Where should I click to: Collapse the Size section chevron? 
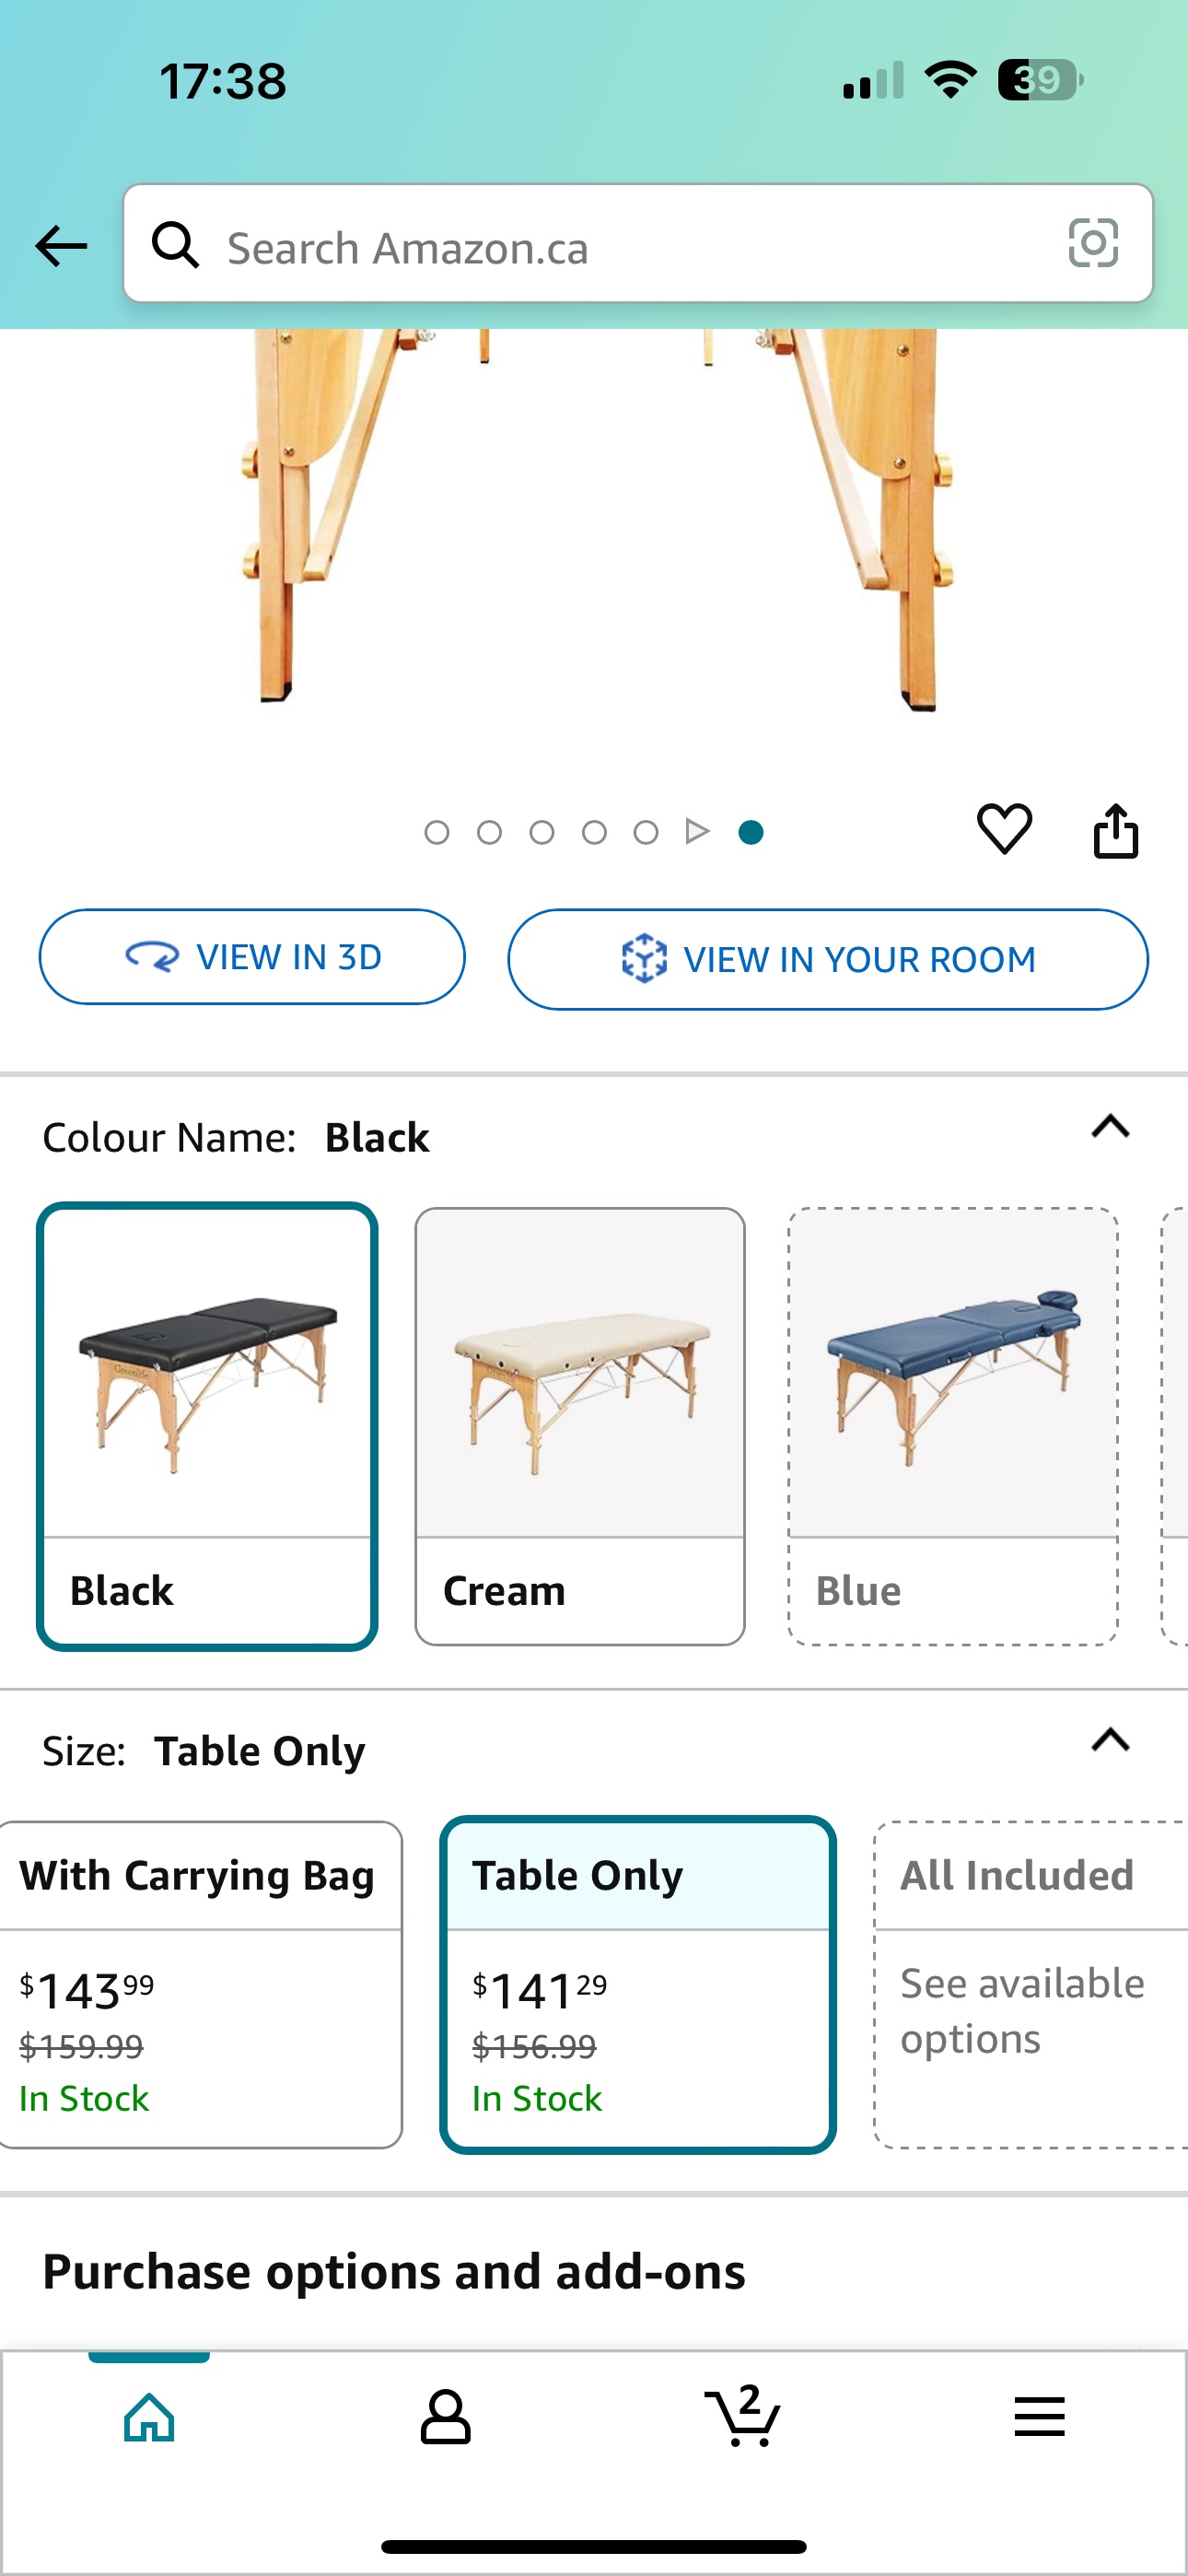1110,1741
